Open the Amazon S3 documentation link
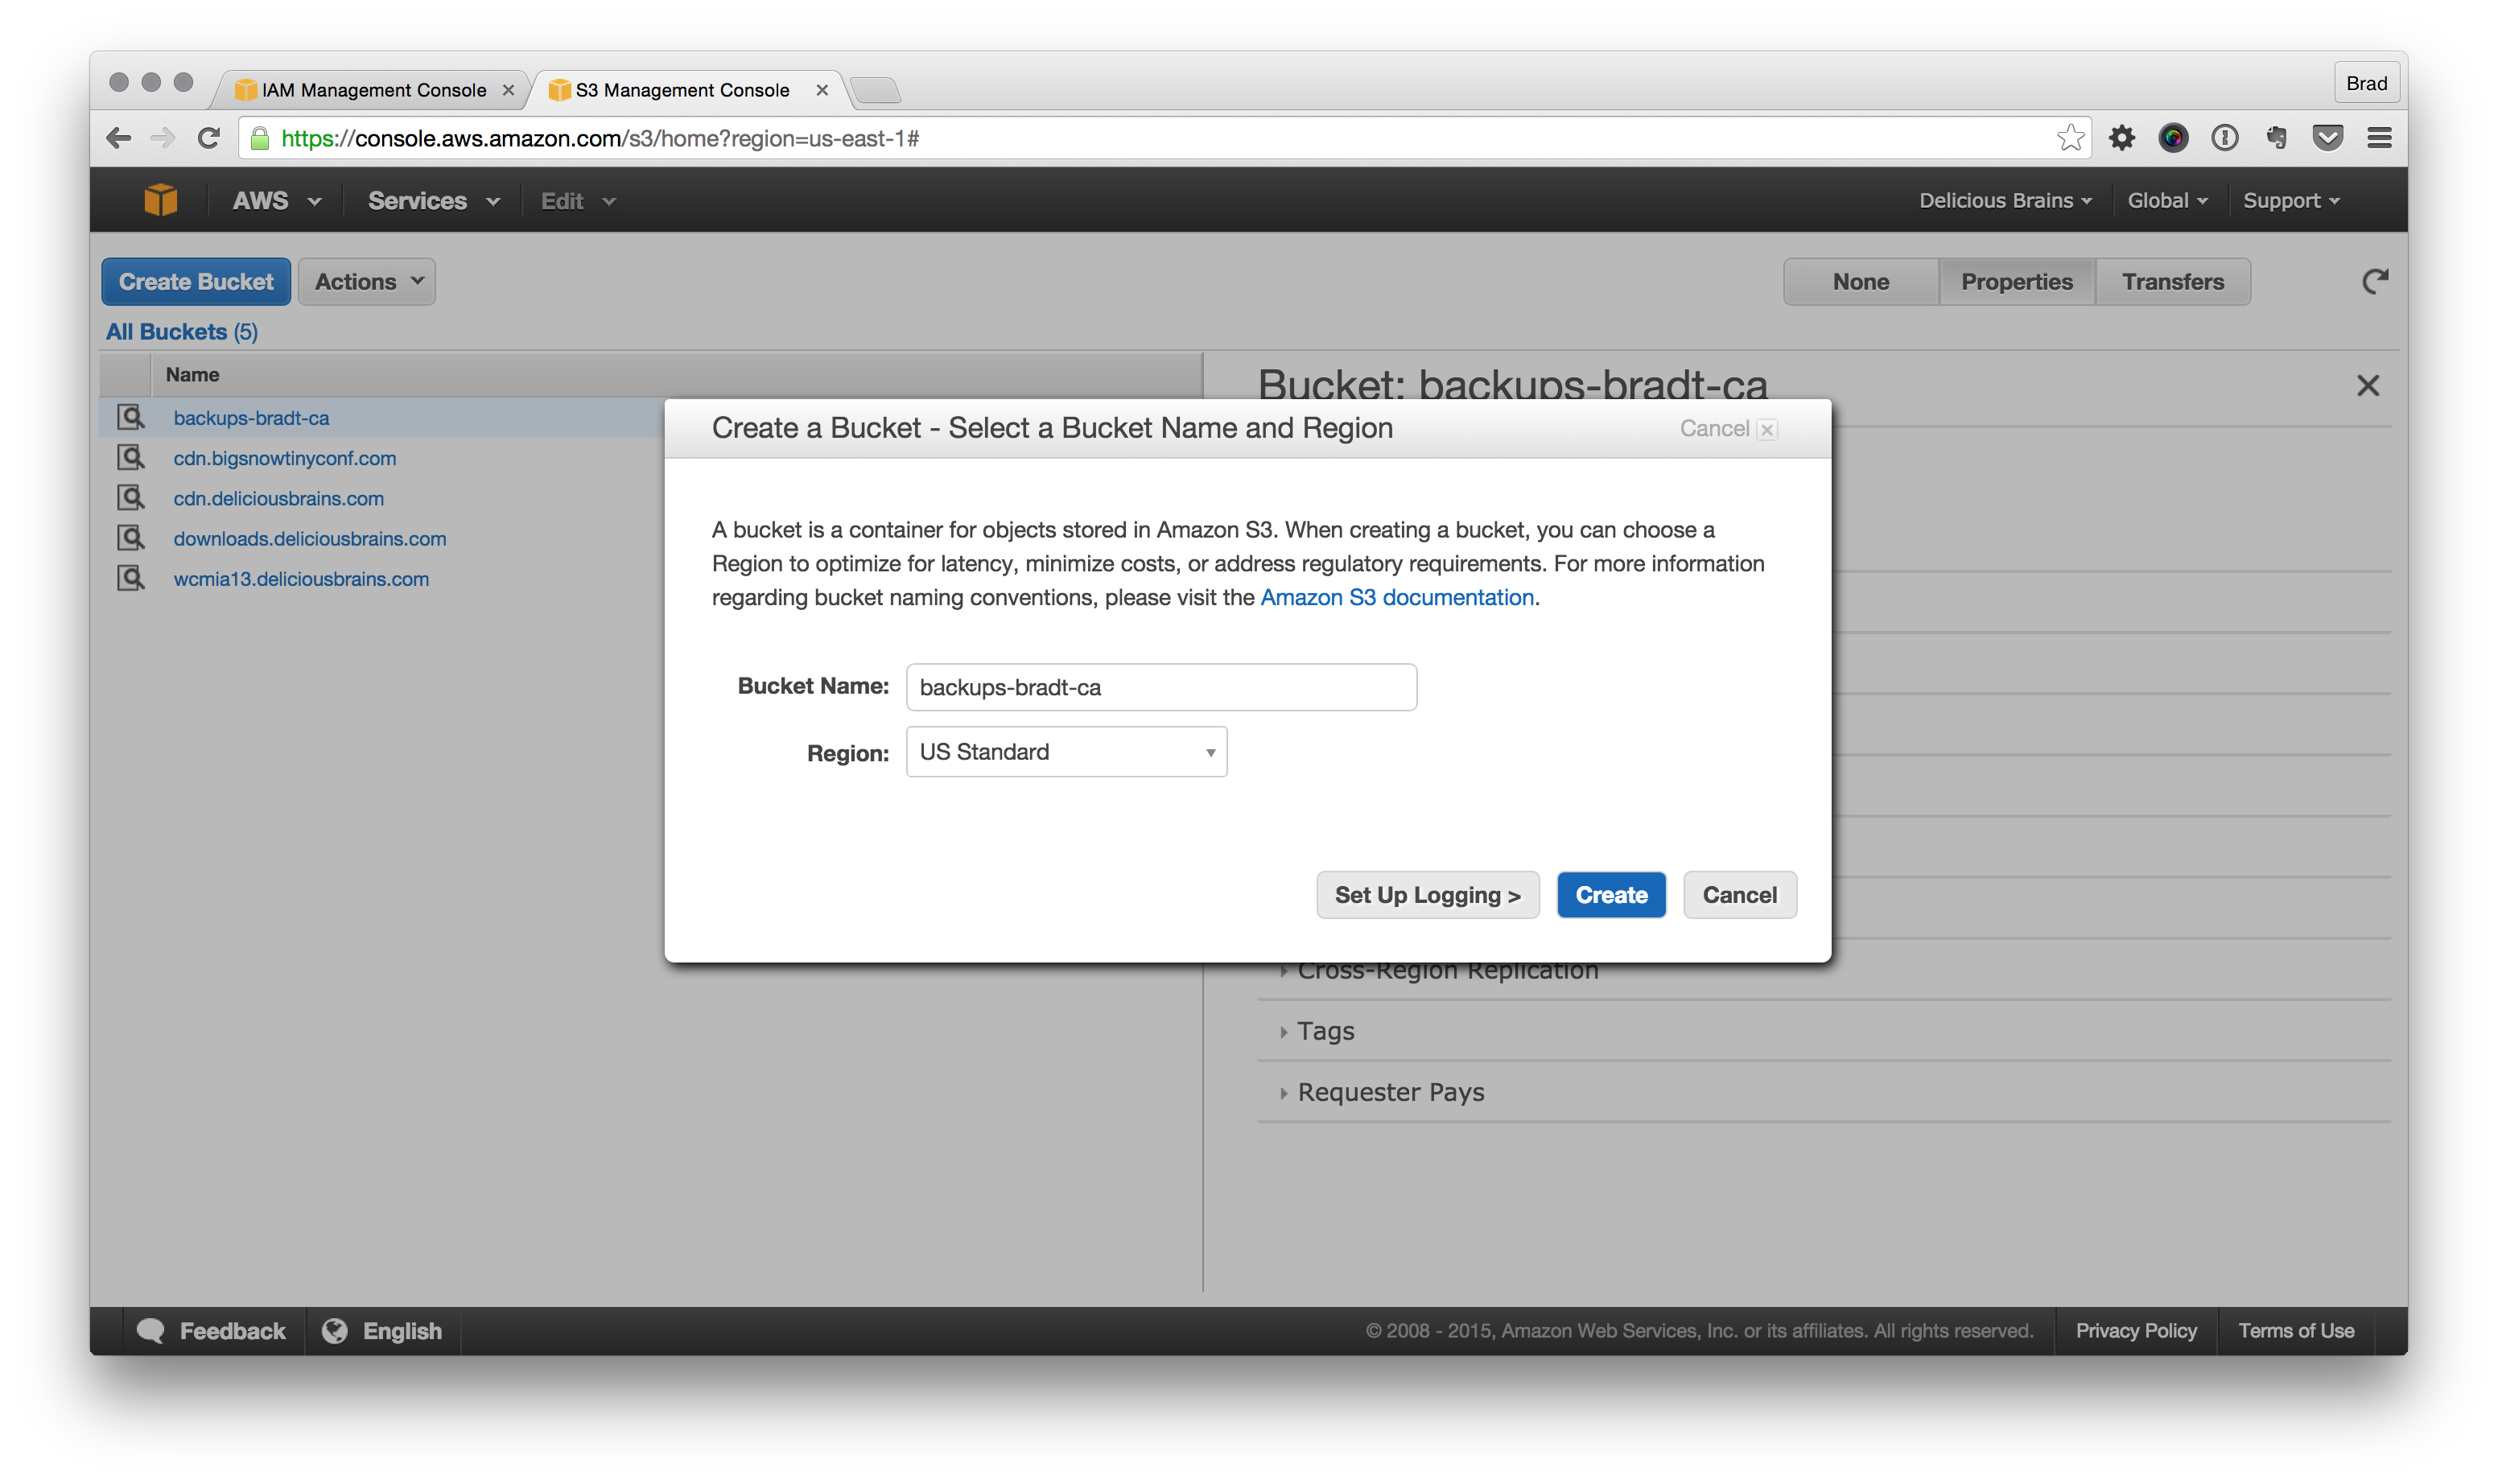2498x1484 pixels. tap(1396, 597)
